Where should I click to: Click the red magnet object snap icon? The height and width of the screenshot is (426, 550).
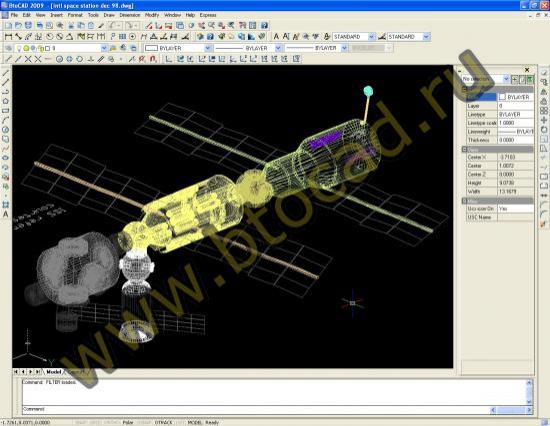click(153, 59)
